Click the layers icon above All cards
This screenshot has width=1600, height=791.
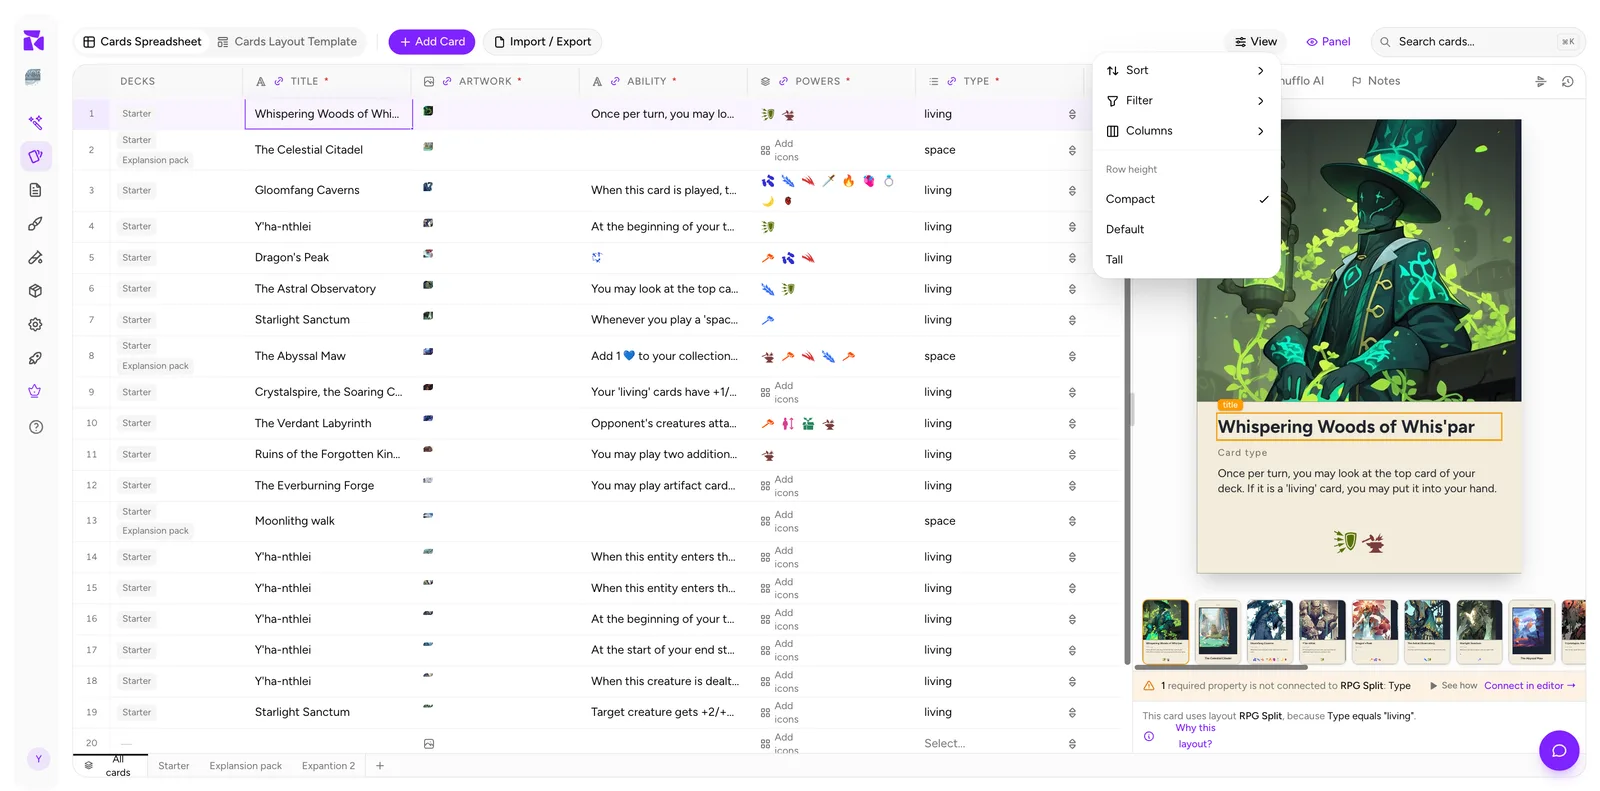point(89,766)
